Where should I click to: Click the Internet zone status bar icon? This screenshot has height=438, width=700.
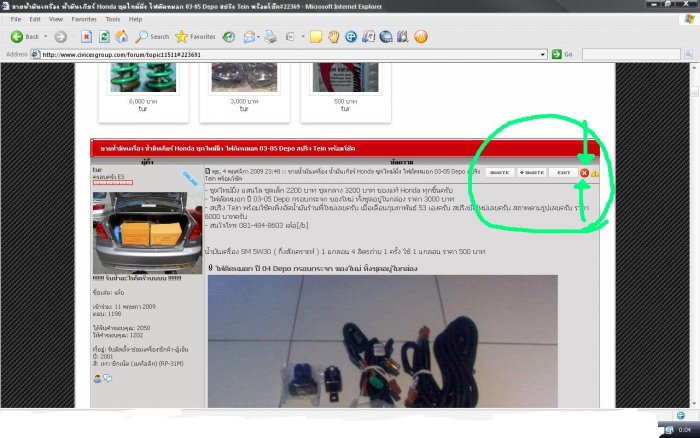(681, 416)
